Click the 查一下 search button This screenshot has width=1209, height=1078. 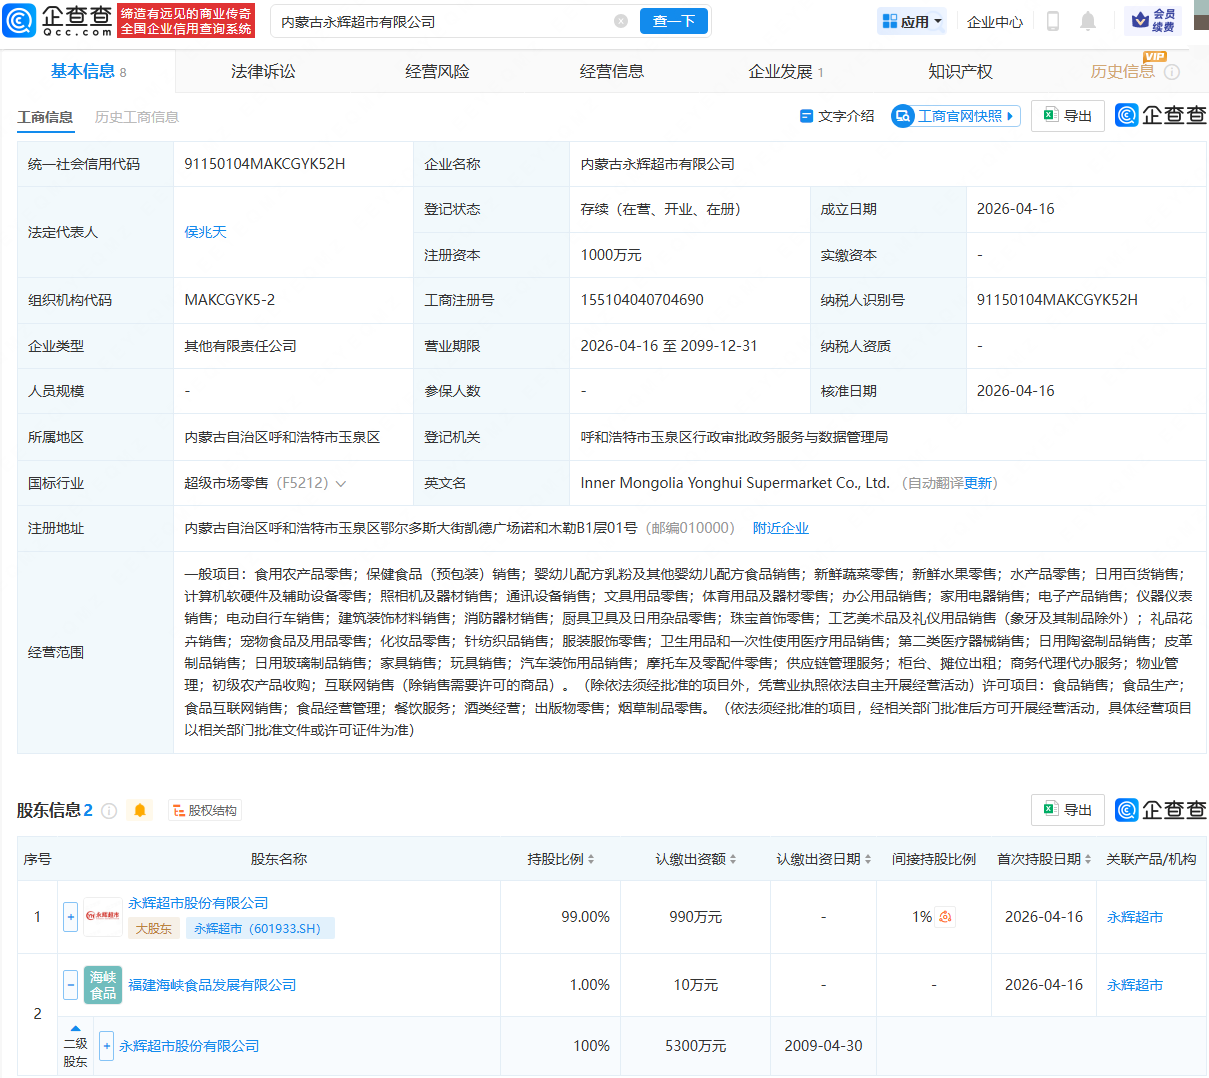(x=673, y=20)
